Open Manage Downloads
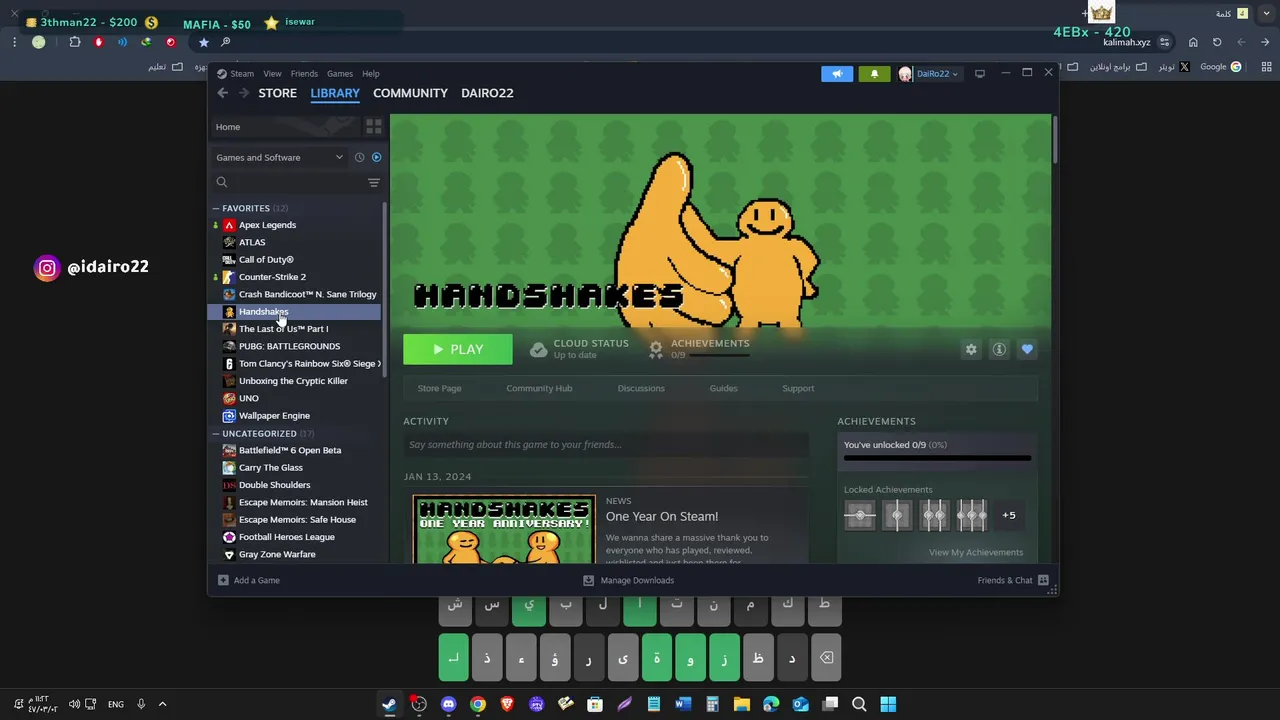 point(628,580)
